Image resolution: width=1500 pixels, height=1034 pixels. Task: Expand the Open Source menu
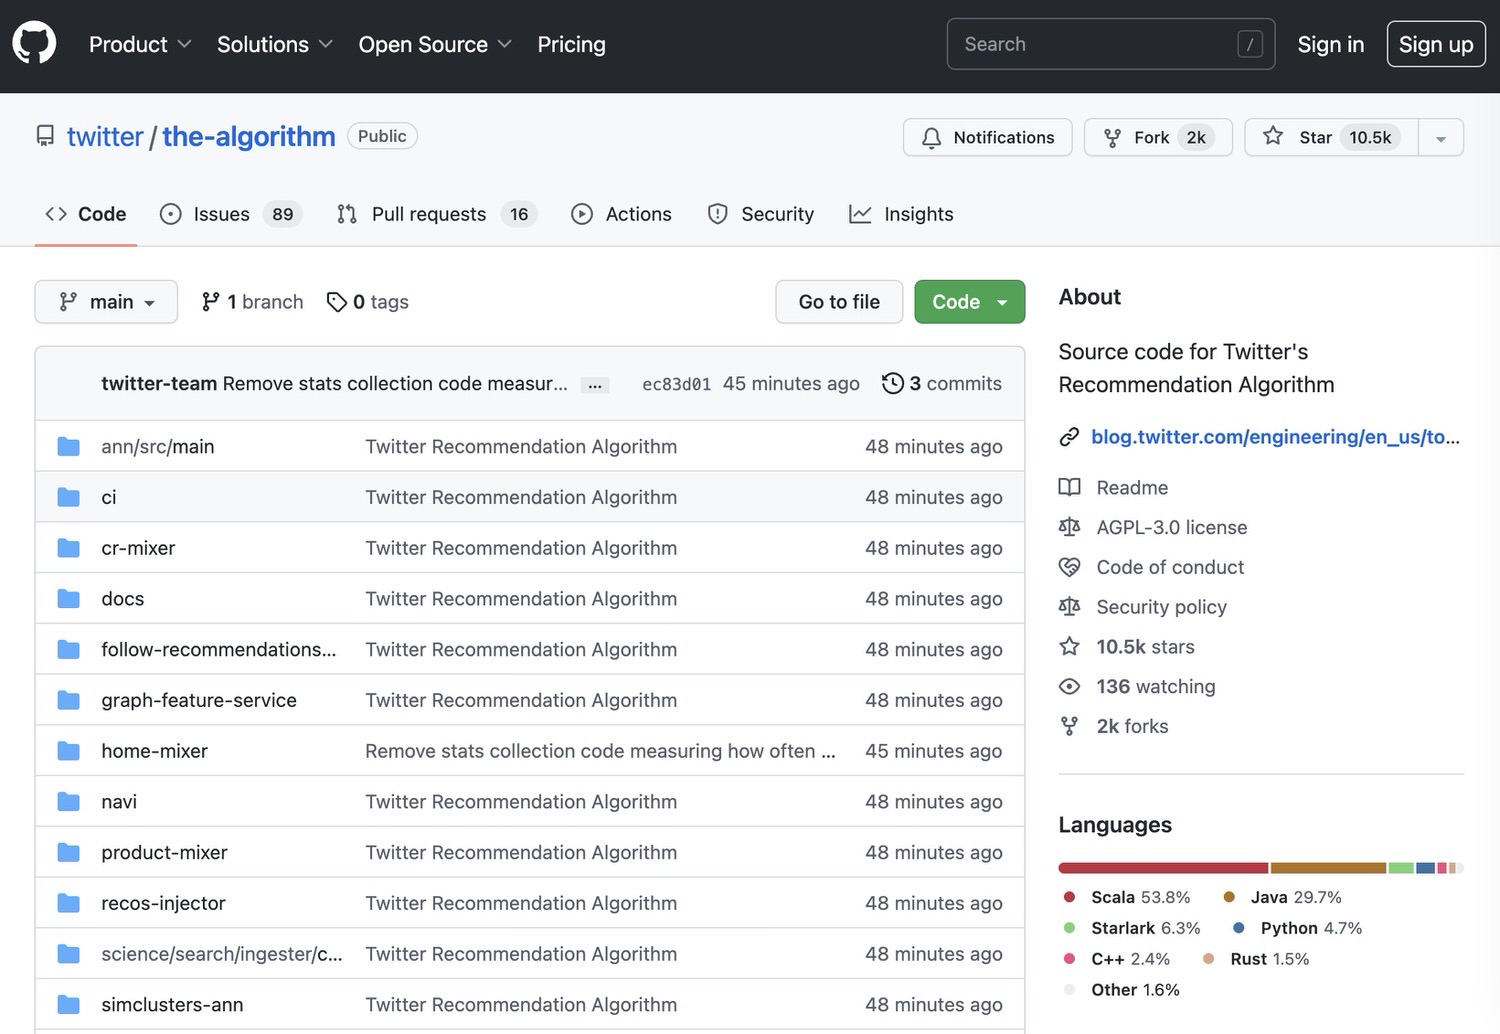click(435, 44)
